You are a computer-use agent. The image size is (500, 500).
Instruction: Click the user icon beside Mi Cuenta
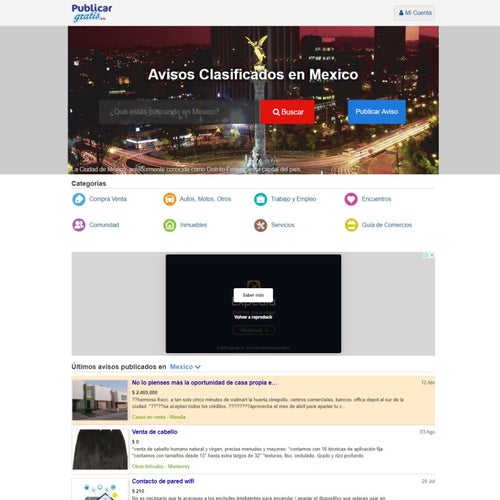coord(401,13)
